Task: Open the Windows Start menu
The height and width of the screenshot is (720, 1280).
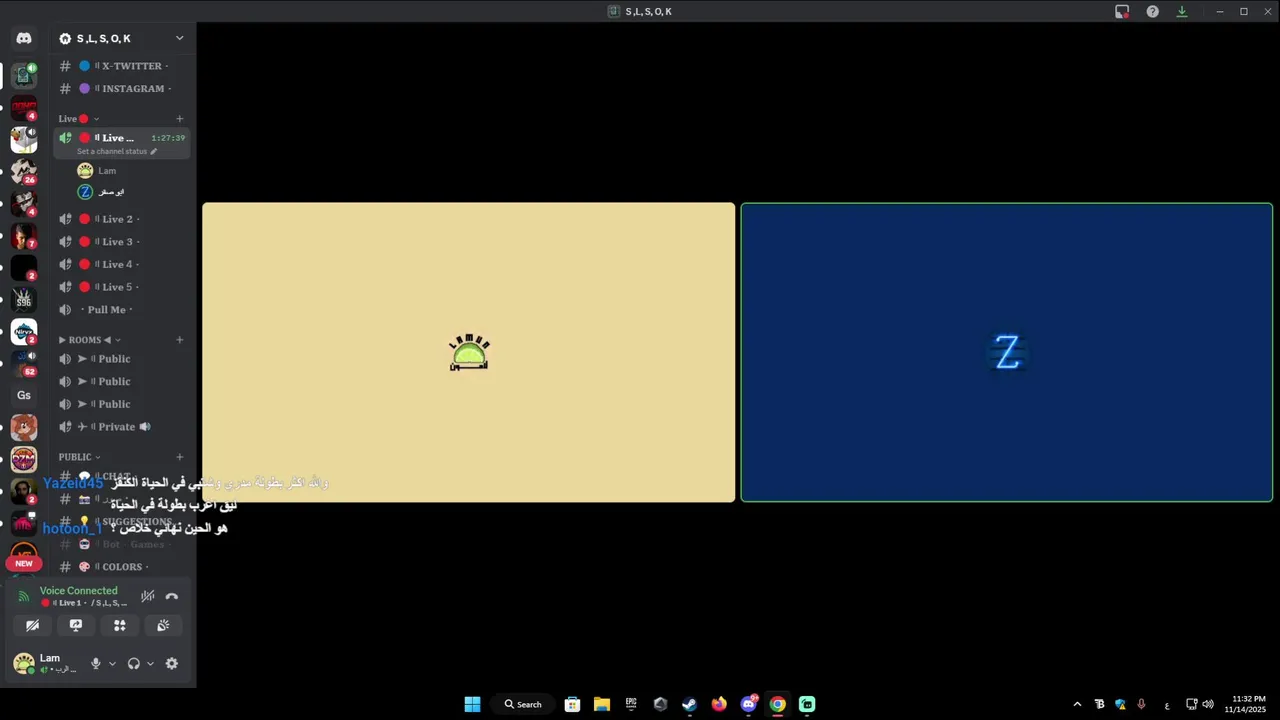Action: (x=472, y=704)
